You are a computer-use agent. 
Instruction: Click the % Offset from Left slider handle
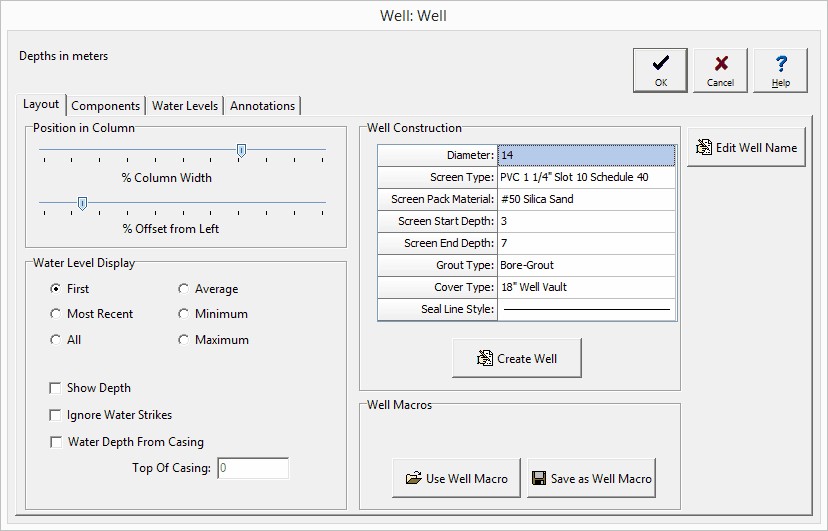[x=83, y=204]
